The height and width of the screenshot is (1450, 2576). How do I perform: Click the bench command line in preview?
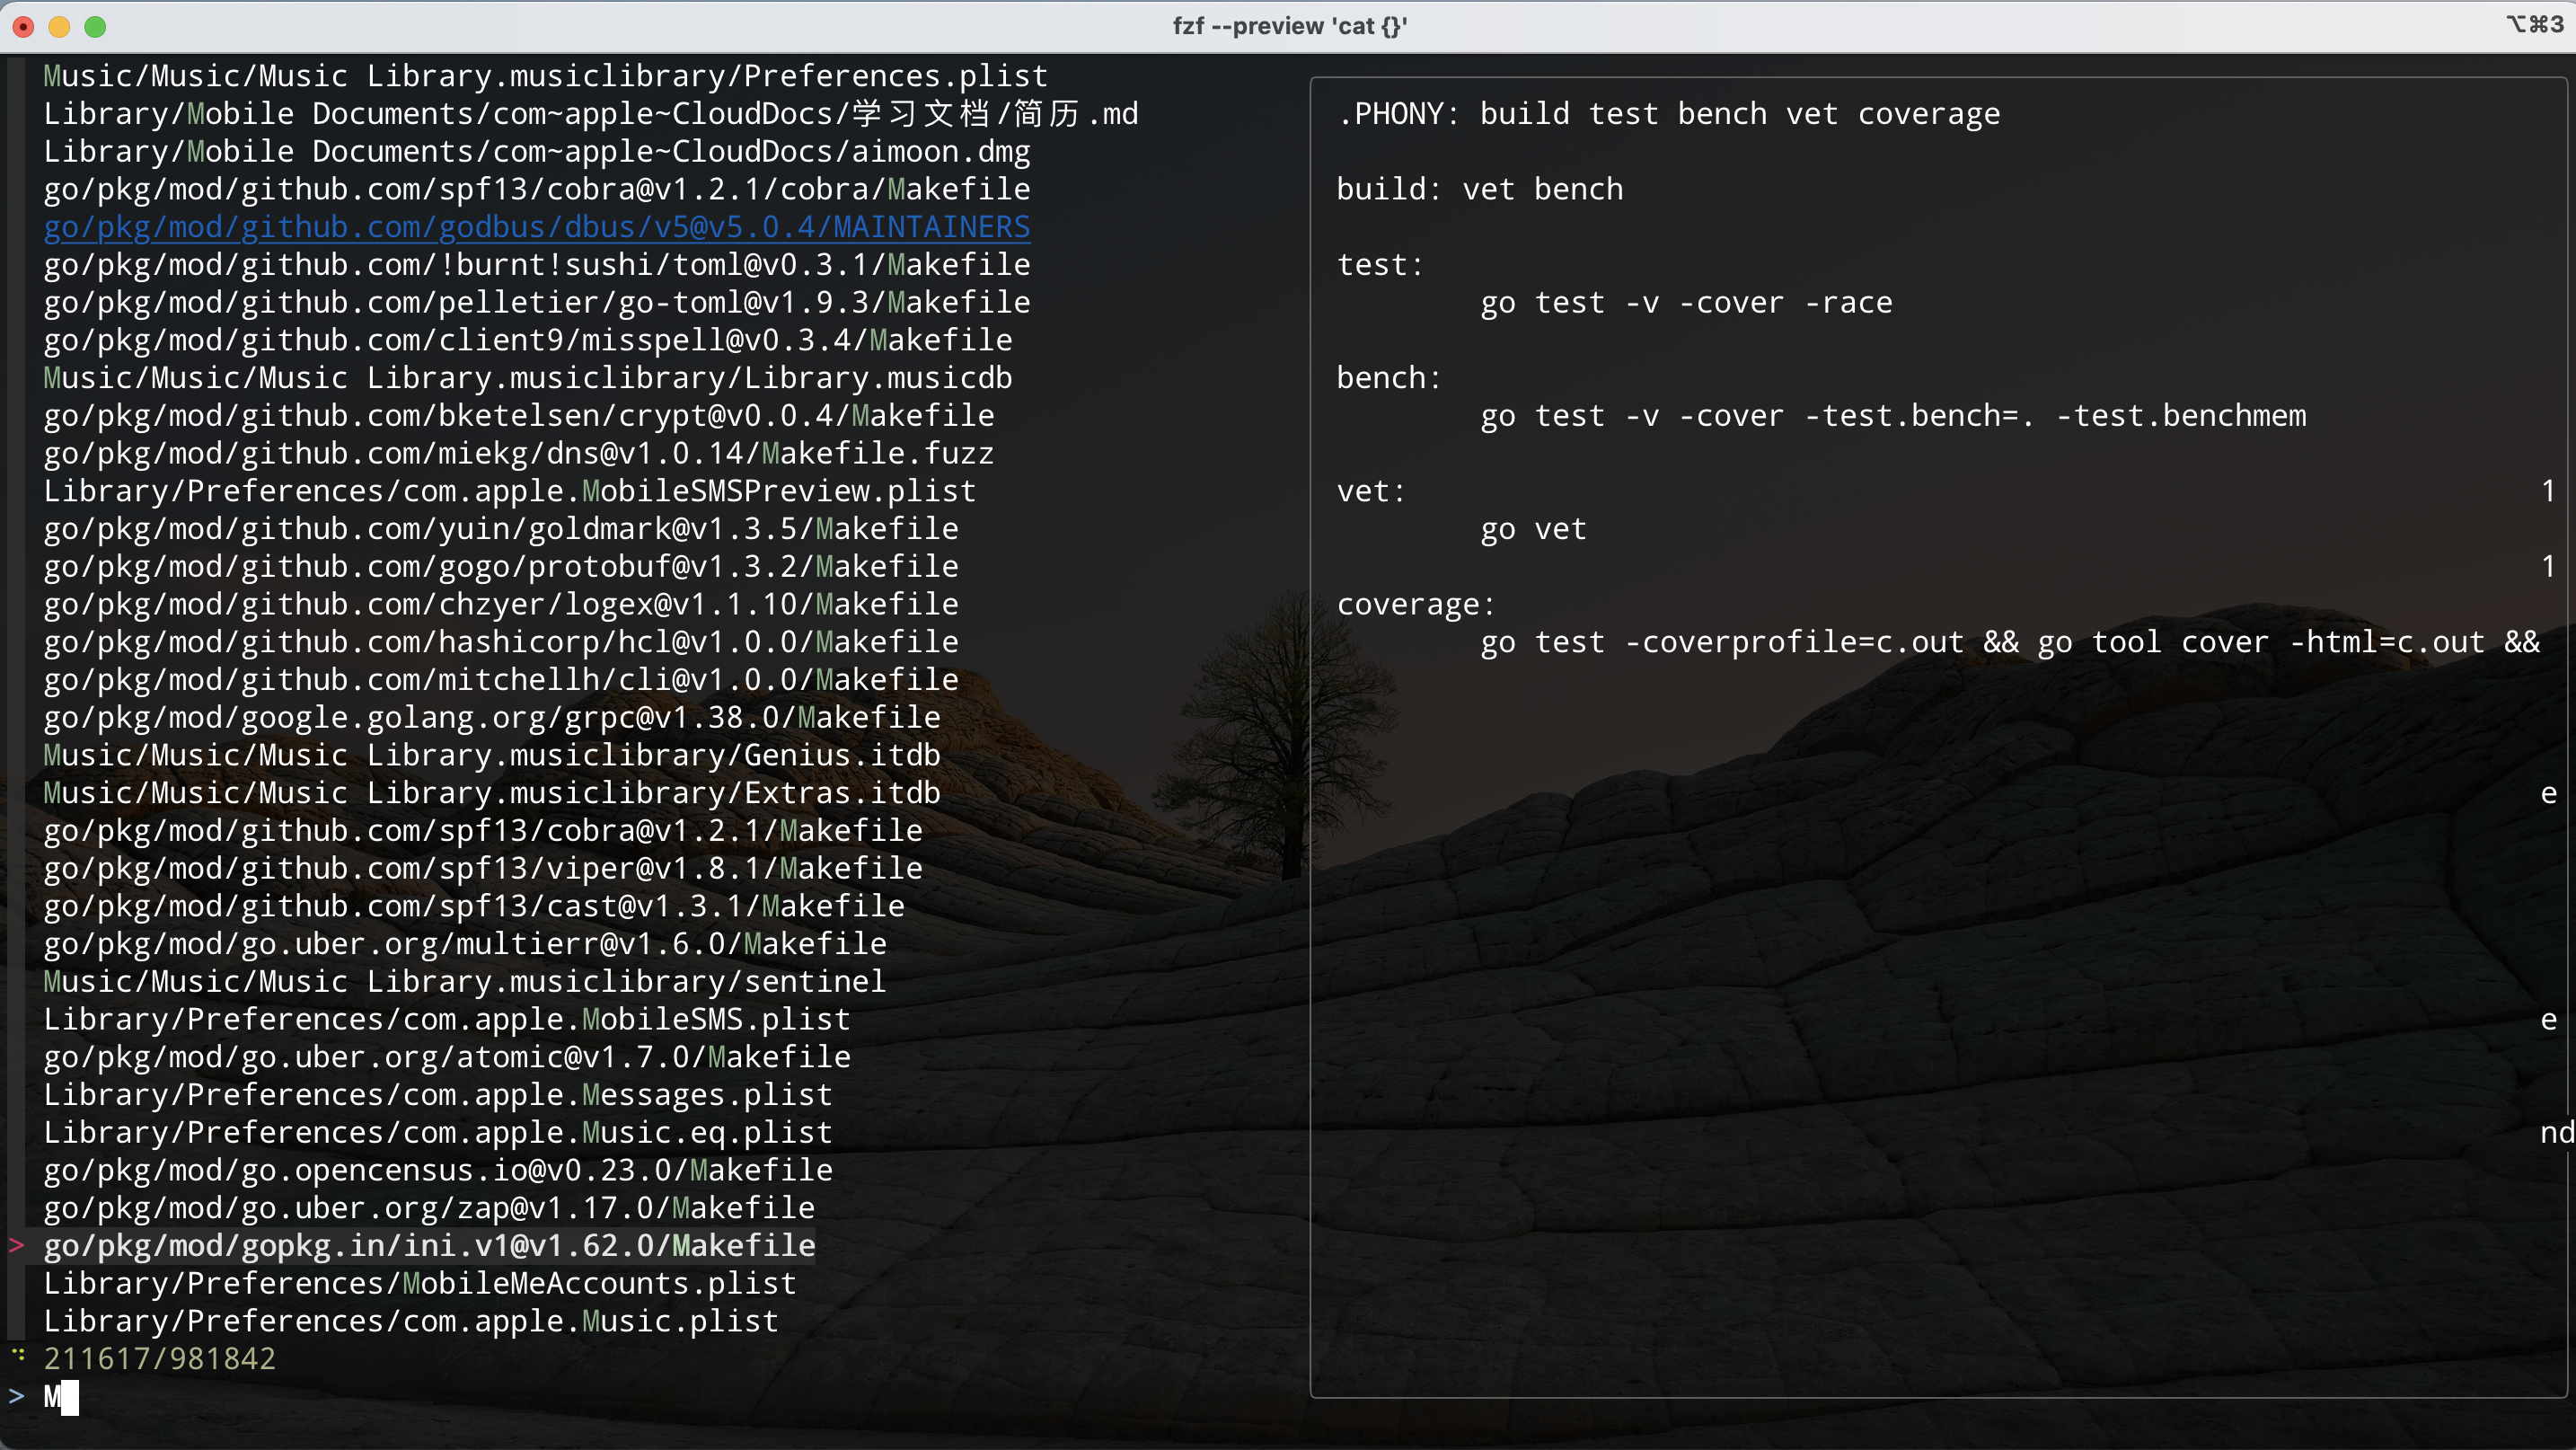point(1893,416)
